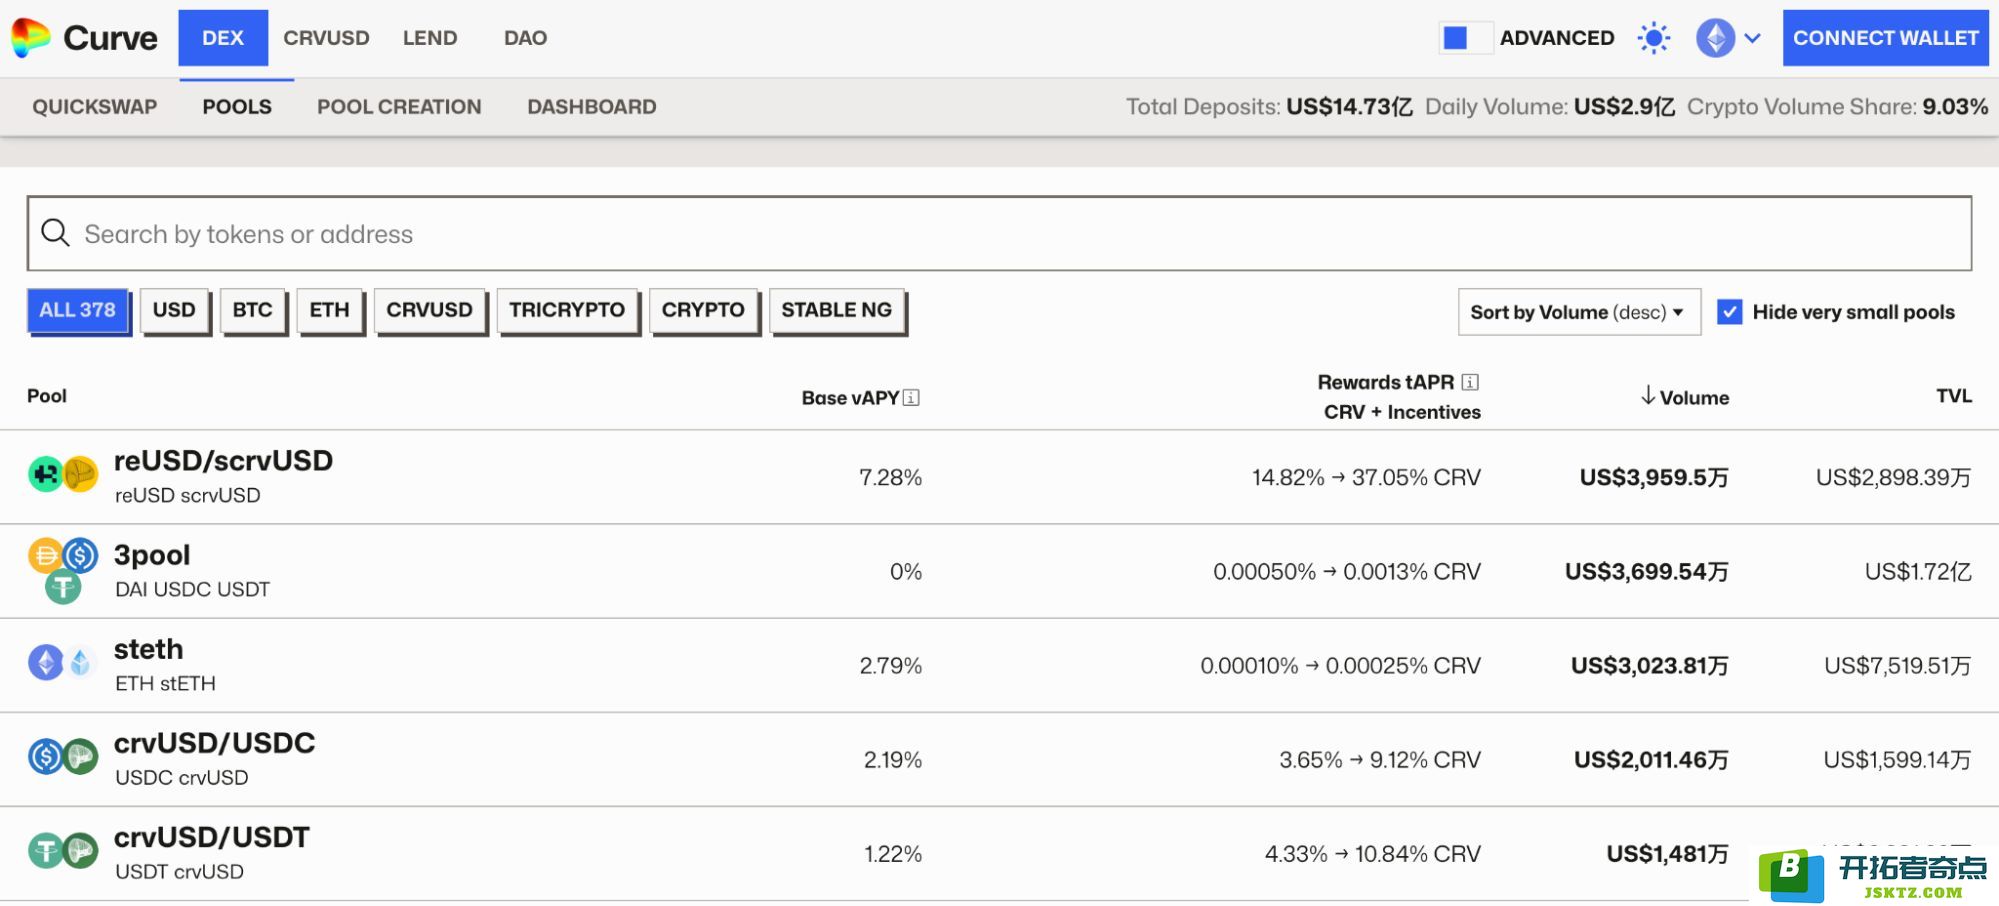Screen dimensions: 1999x906
Task: Click the Total Deposits US$14.73亿 stat
Action: tap(1269, 106)
